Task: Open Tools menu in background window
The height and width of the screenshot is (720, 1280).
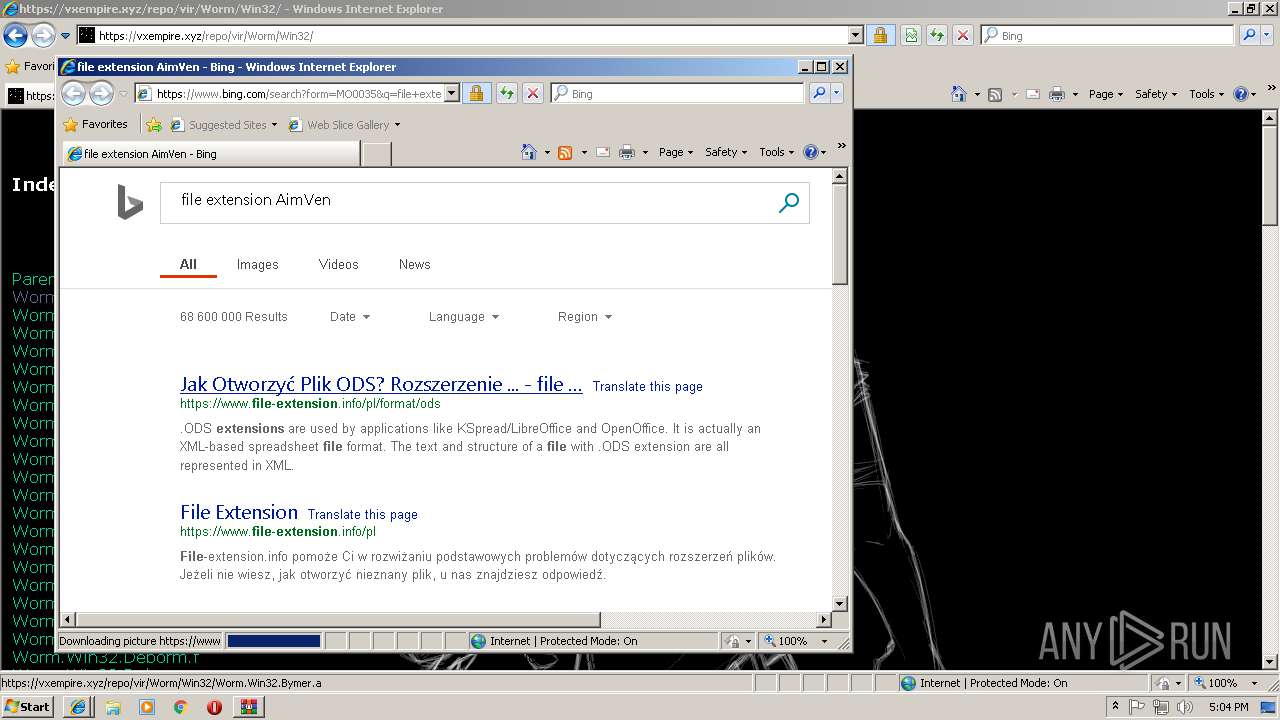Action: 1206,94
